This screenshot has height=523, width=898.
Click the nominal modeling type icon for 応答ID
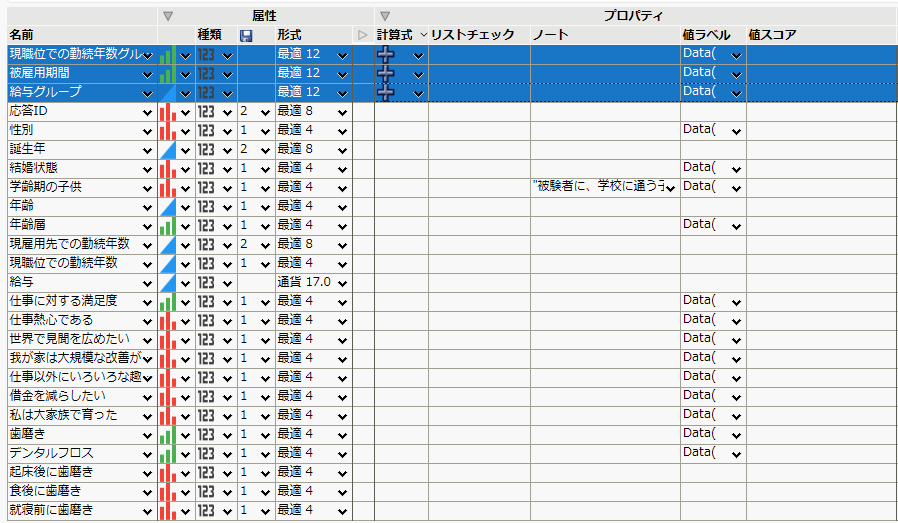click(168, 112)
